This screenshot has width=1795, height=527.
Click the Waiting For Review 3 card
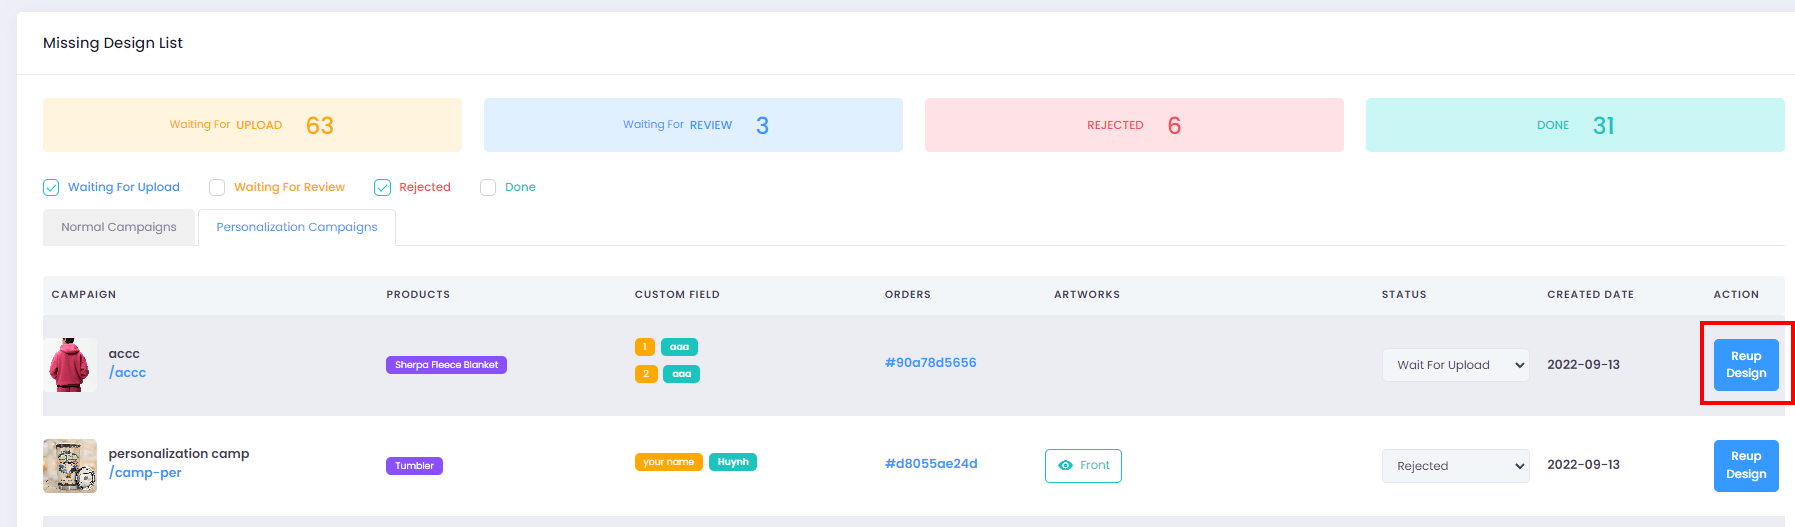click(x=693, y=125)
